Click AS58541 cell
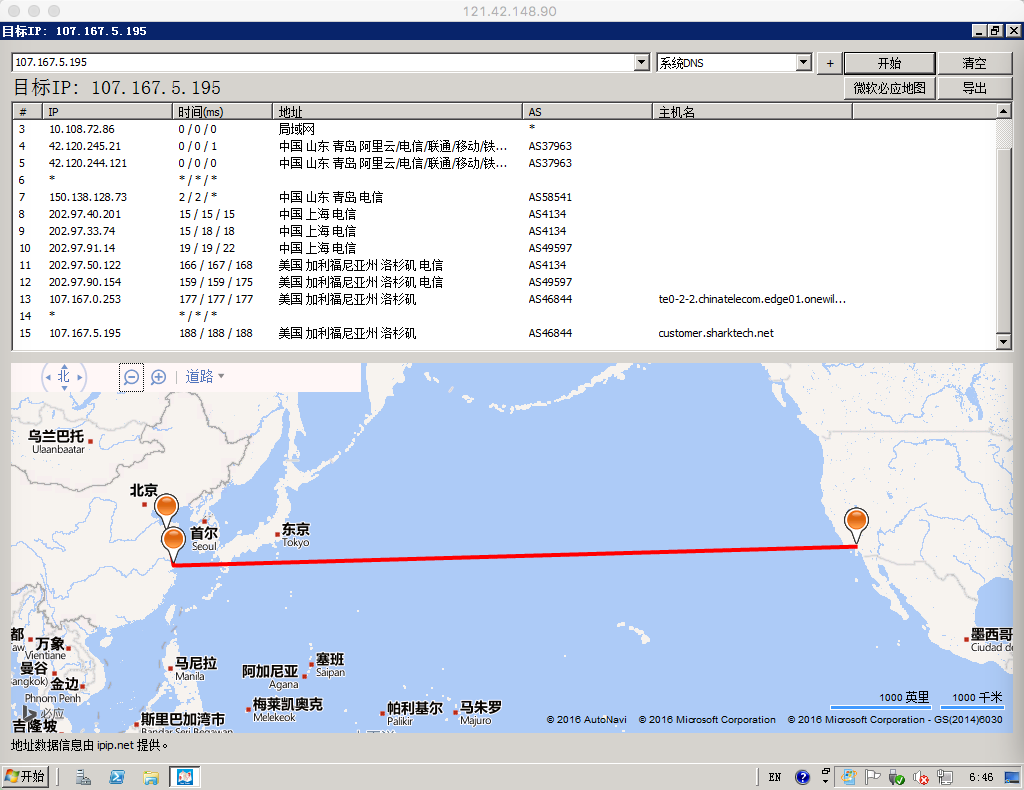This screenshot has width=1024, height=790. [550, 197]
